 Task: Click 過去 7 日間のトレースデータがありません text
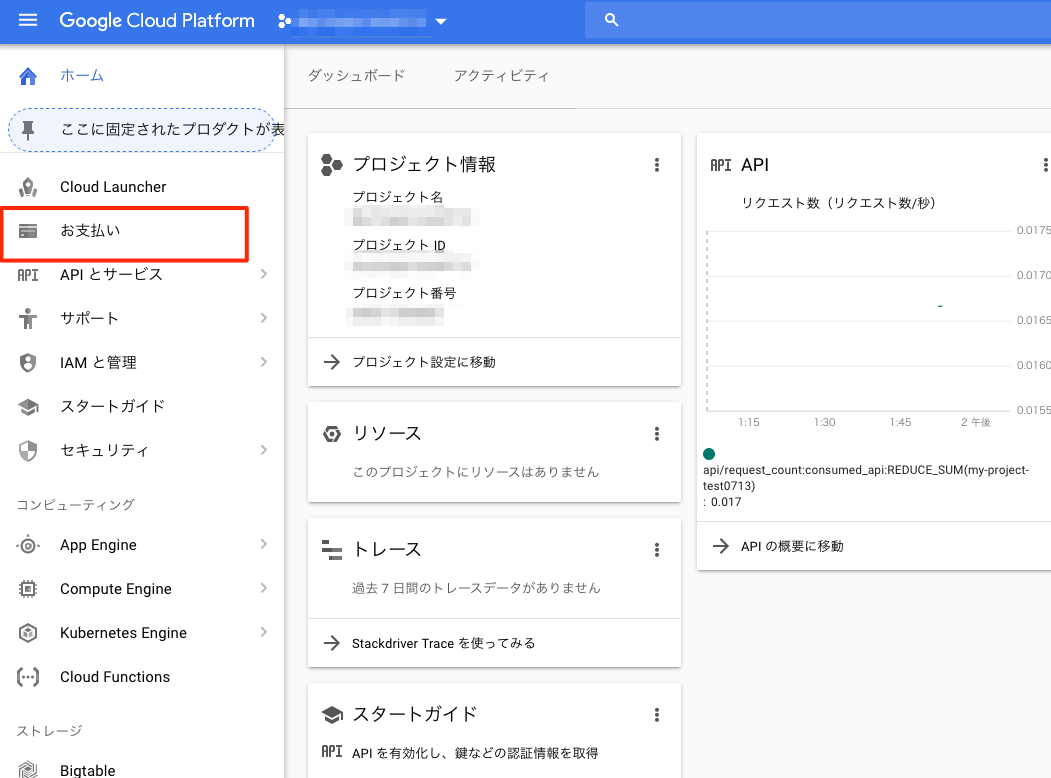pos(477,588)
